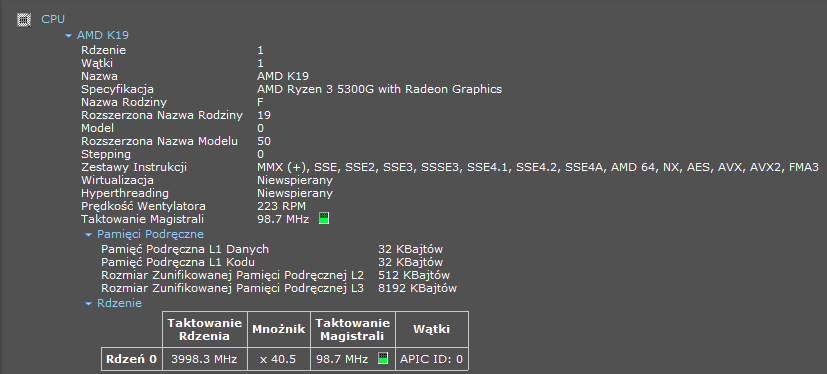Click the green indicator in Rdzeń 0 table row

pyautogui.click(x=383, y=359)
